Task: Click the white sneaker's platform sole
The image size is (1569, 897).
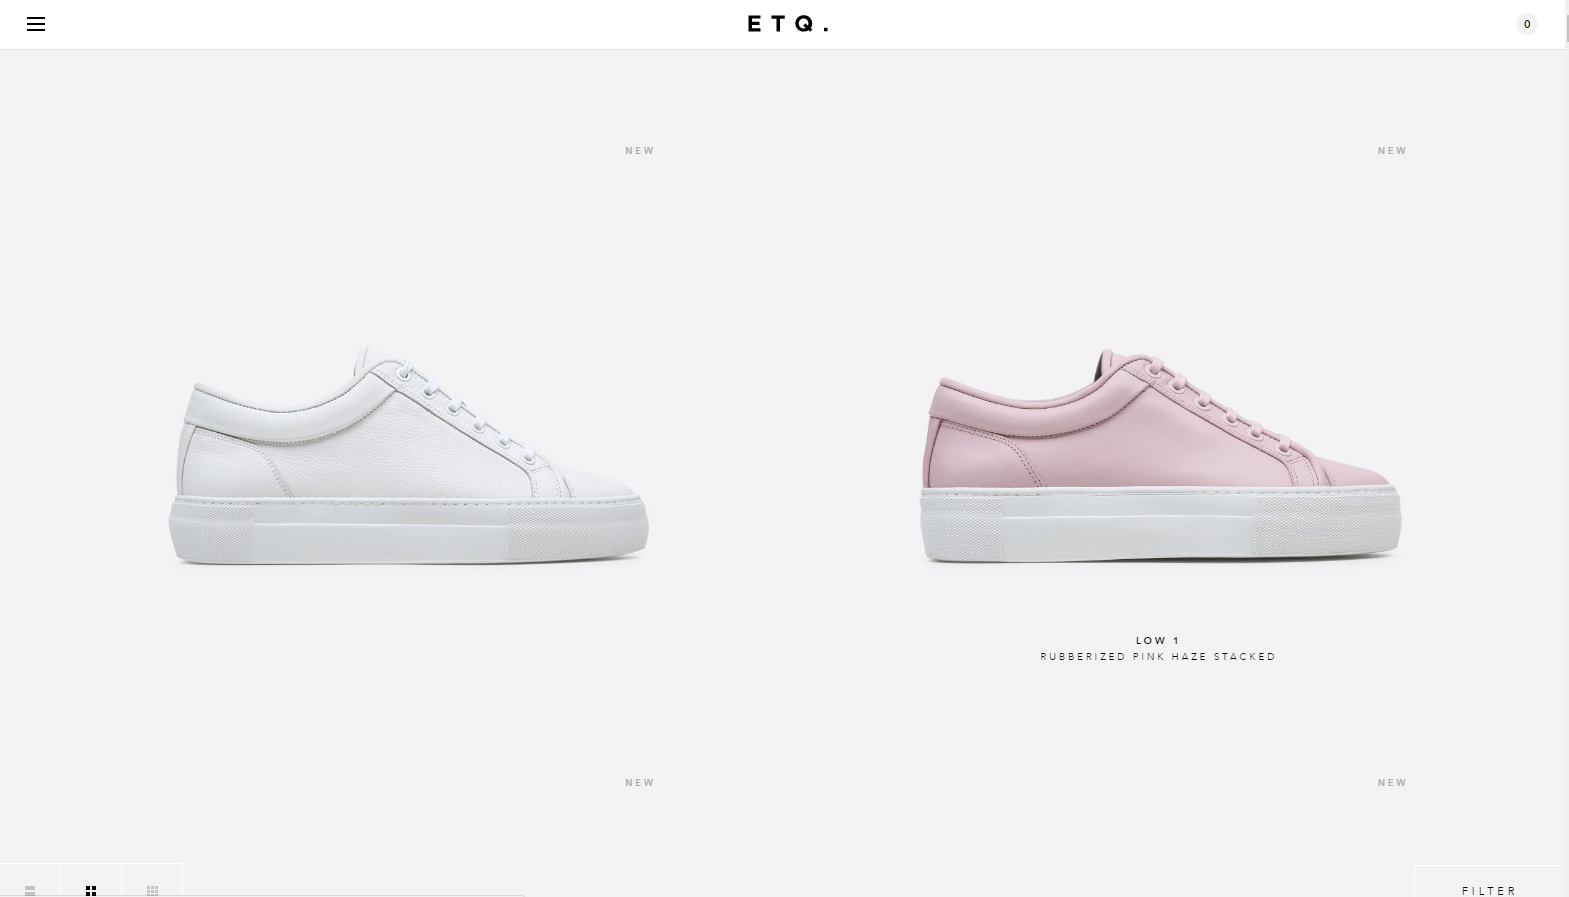Action: click(408, 531)
